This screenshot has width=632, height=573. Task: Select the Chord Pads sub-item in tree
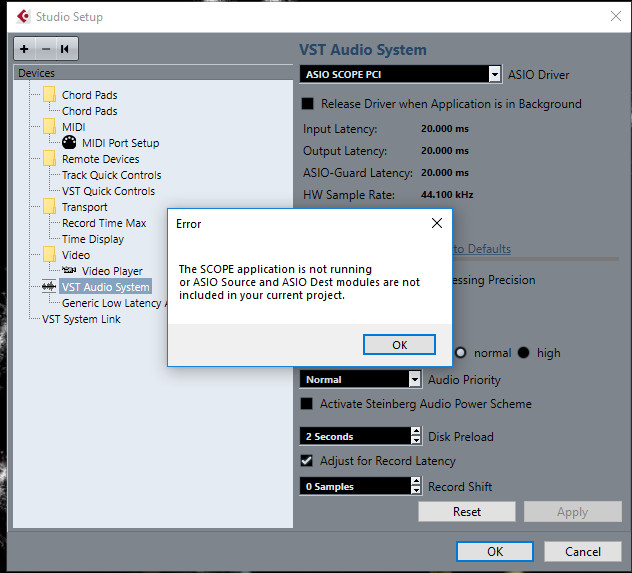tap(89, 111)
